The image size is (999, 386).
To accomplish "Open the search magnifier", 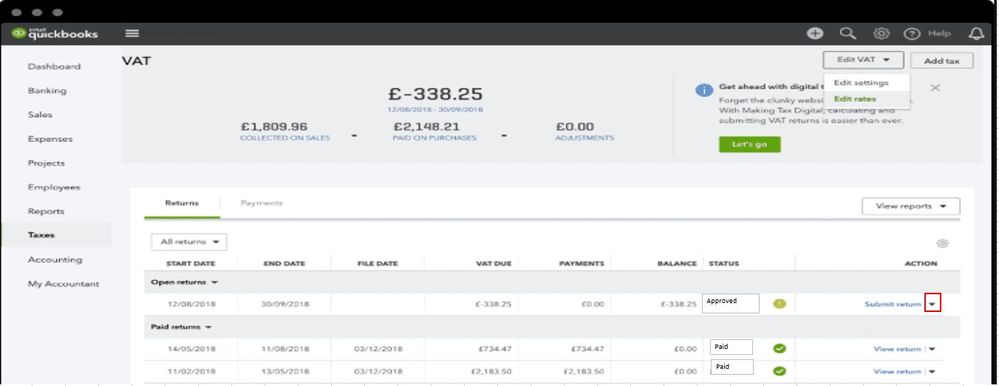I will [848, 34].
